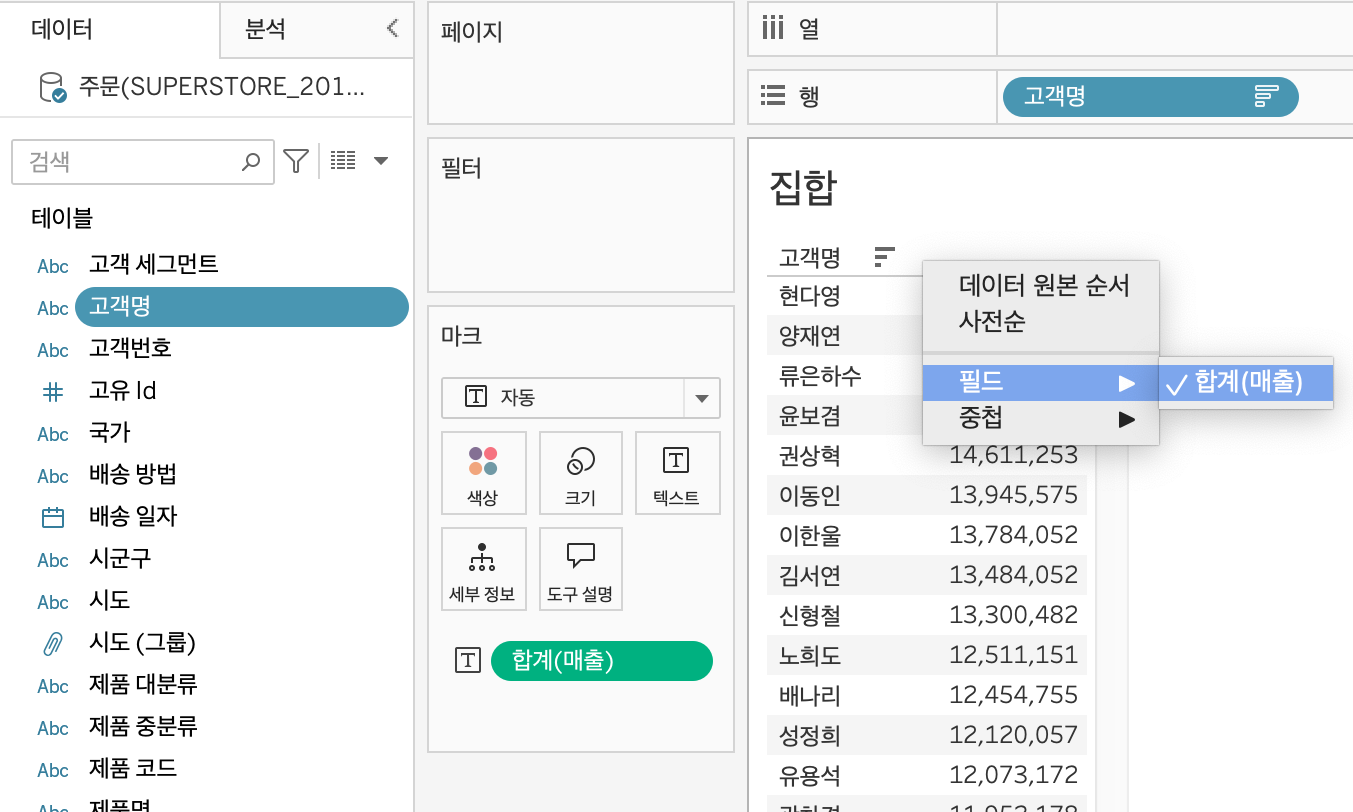Image resolution: width=1353 pixels, height=812 pixels.
Task: Open the Tooltip (도구 설명) mark card
Action: [580, 569]
